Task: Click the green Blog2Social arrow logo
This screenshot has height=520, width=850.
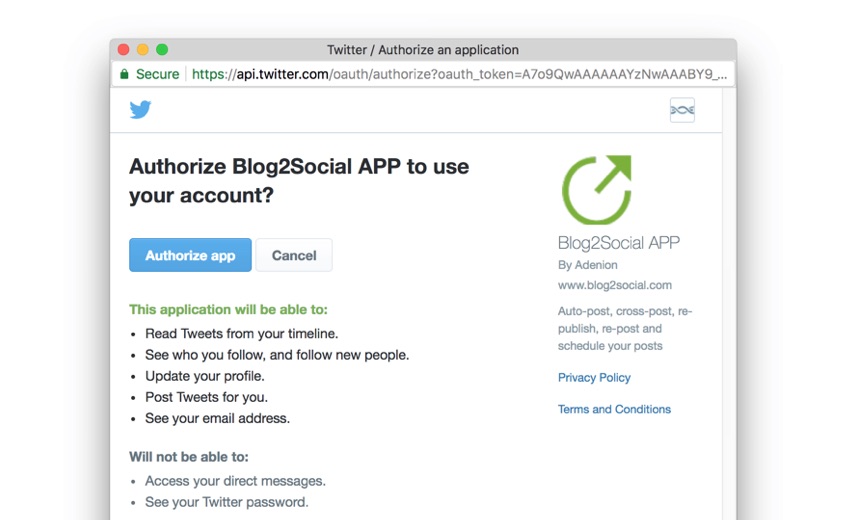Action: 597,189
